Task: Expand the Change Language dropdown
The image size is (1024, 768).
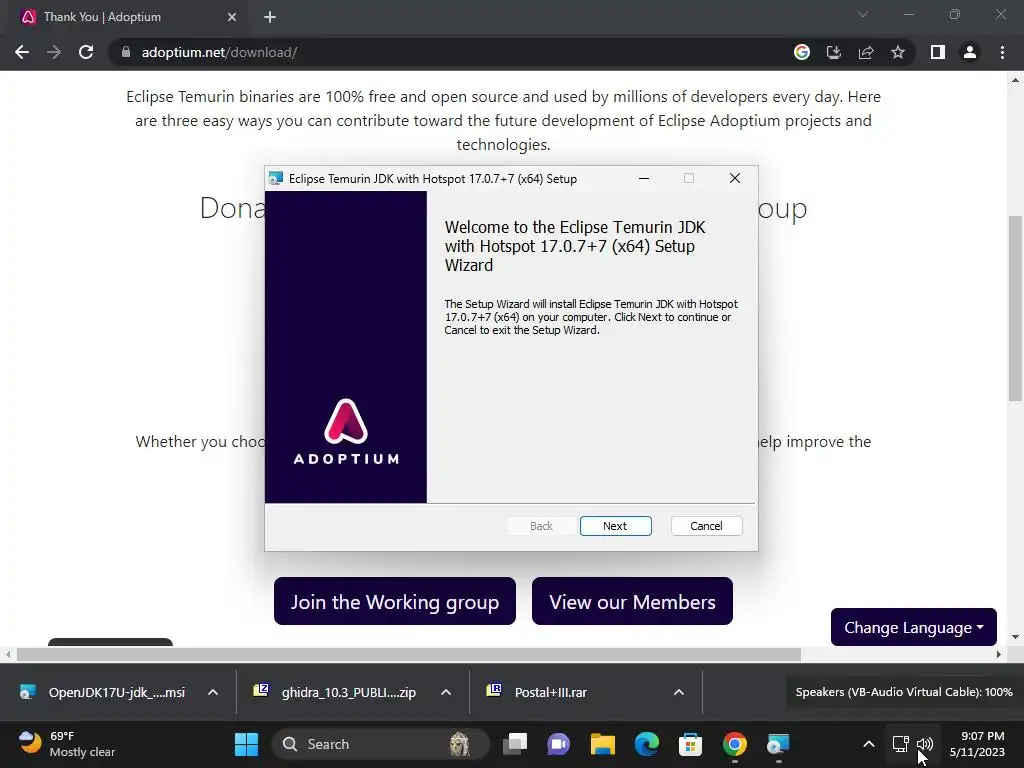Action: point(914,627)
